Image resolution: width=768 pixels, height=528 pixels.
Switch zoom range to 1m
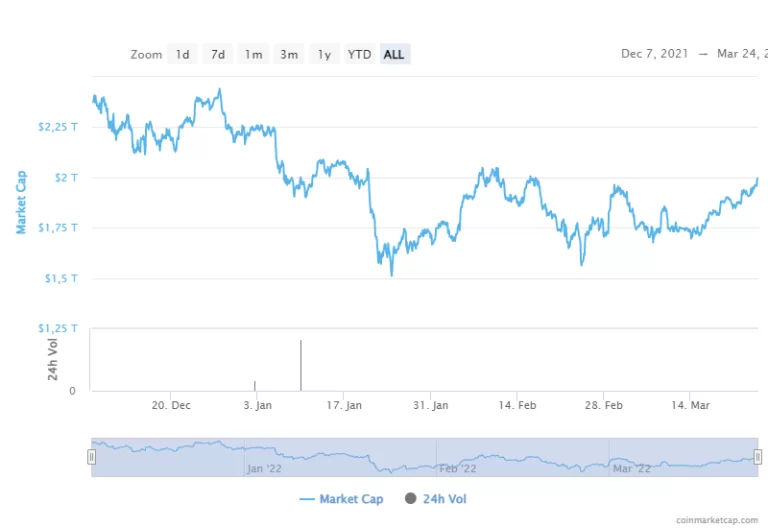(253, 54)
